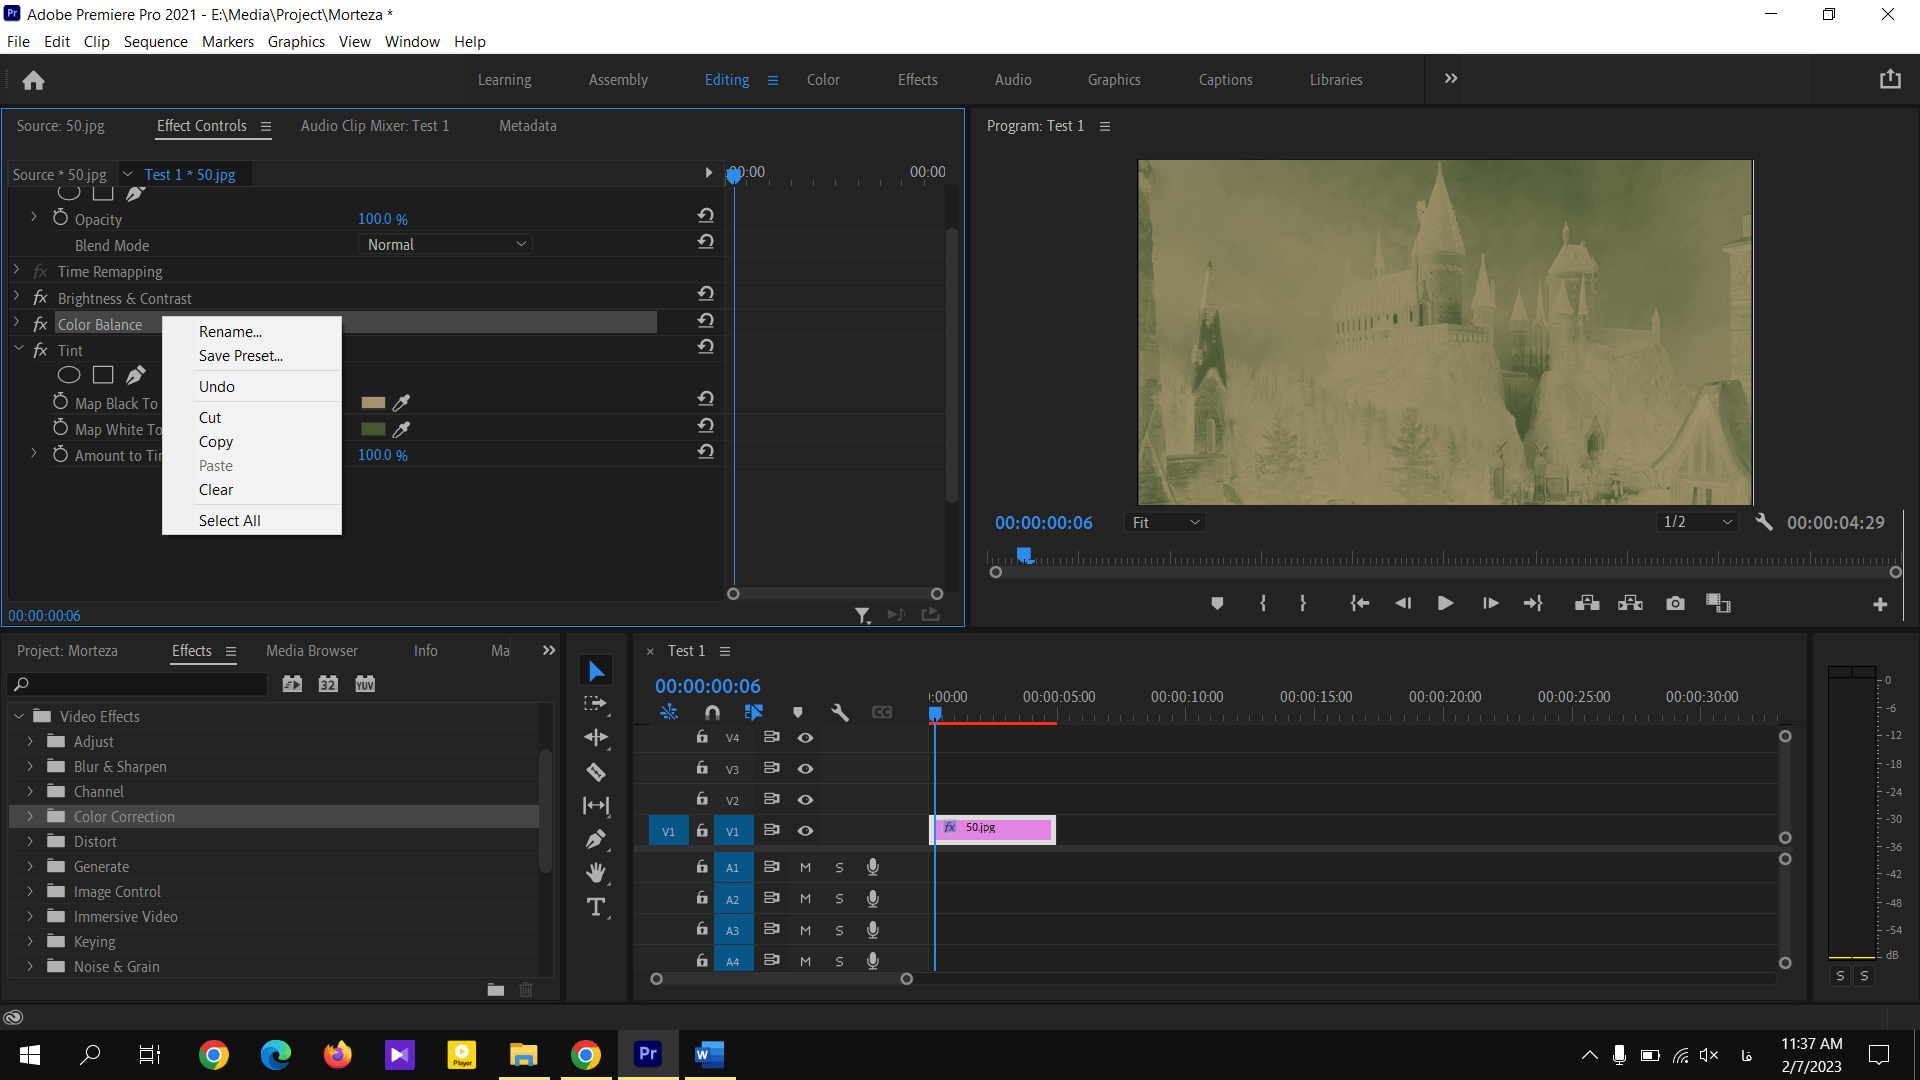Viewport: 1920px width, 1080px height.
Task: Expand the Color Correction folder
Action: (30, 816)
